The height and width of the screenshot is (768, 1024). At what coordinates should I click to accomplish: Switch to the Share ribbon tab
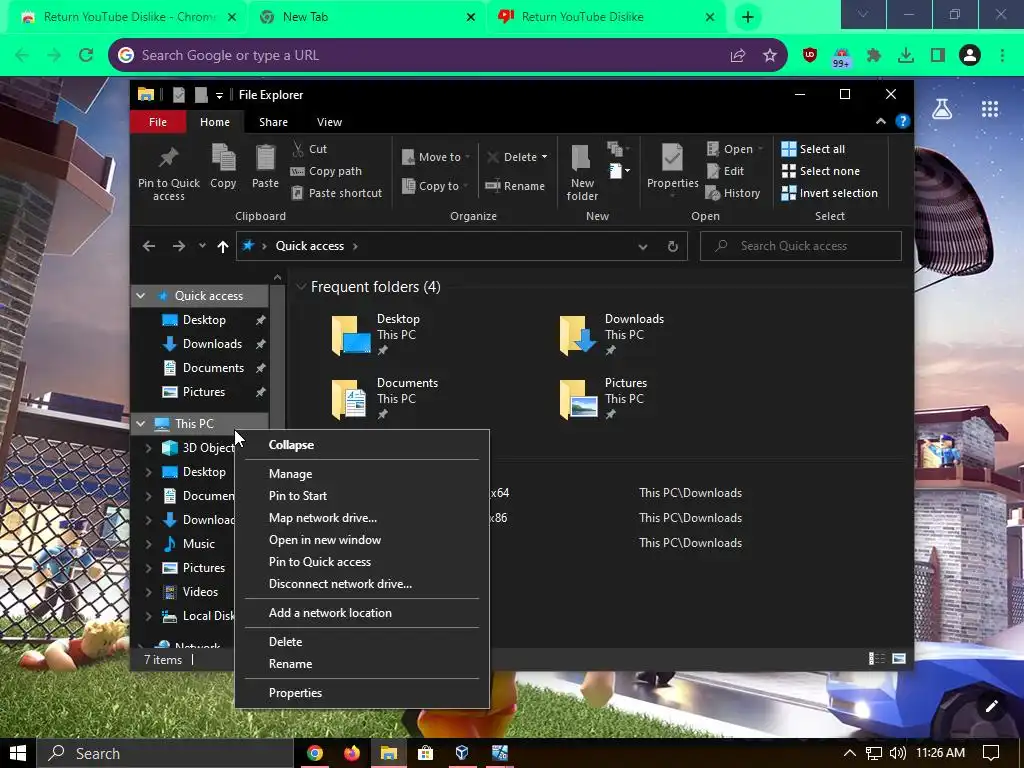[273, 122]
